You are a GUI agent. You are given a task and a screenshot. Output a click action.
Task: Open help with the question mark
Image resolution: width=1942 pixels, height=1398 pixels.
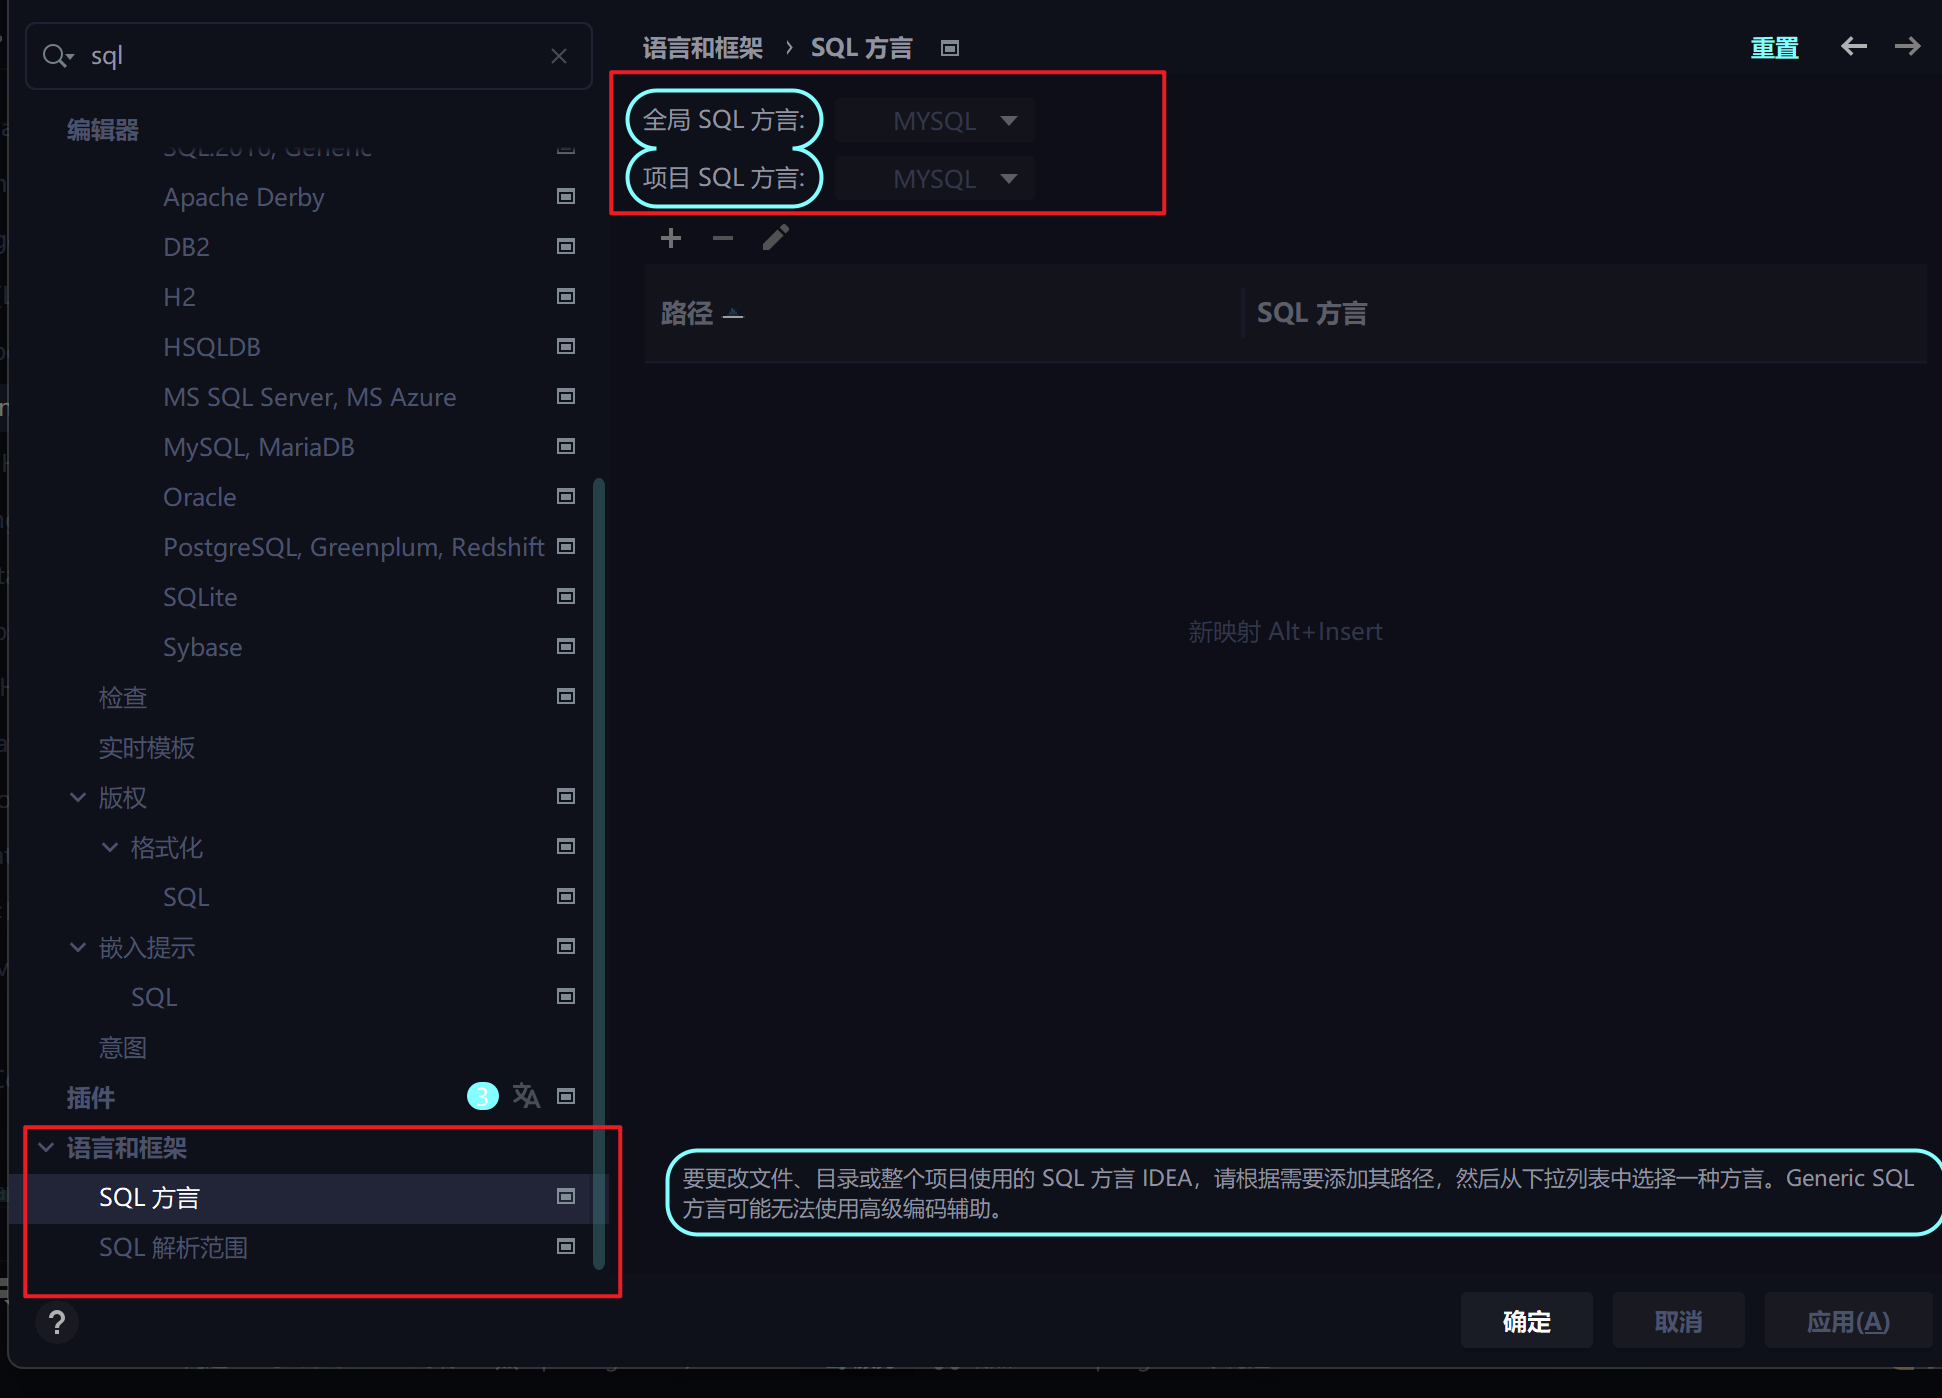pyautogui.click(x=57, y=1322)
